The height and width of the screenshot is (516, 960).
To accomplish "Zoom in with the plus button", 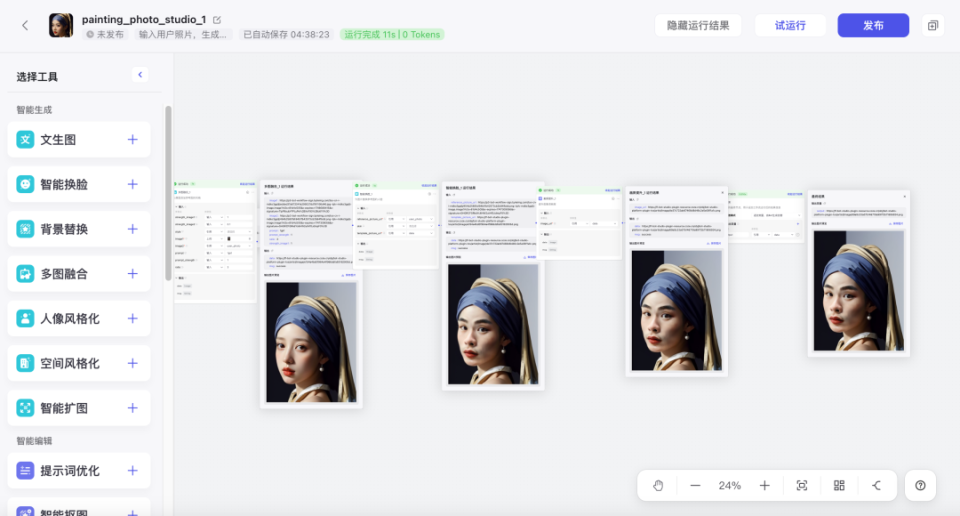I will 765,485.
